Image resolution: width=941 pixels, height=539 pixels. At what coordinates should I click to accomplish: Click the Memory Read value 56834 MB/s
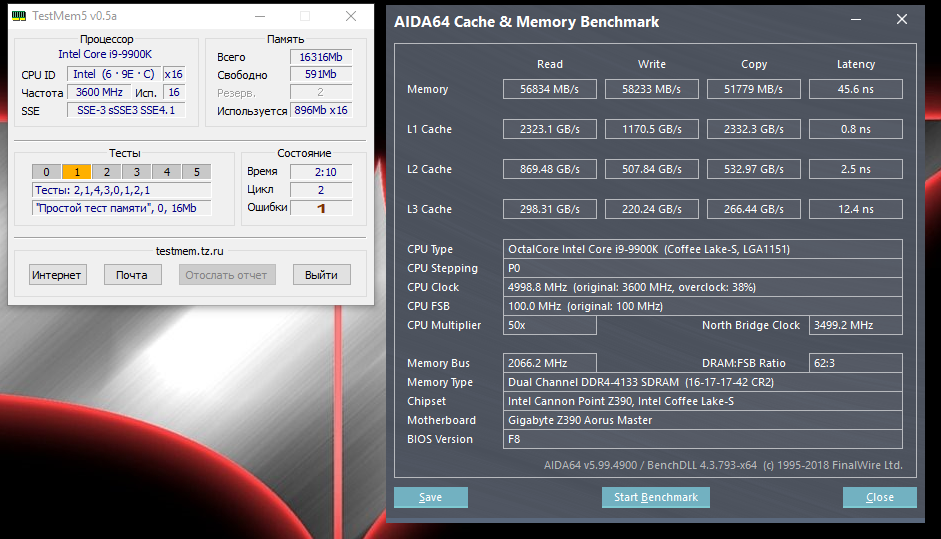click(550, 89)
